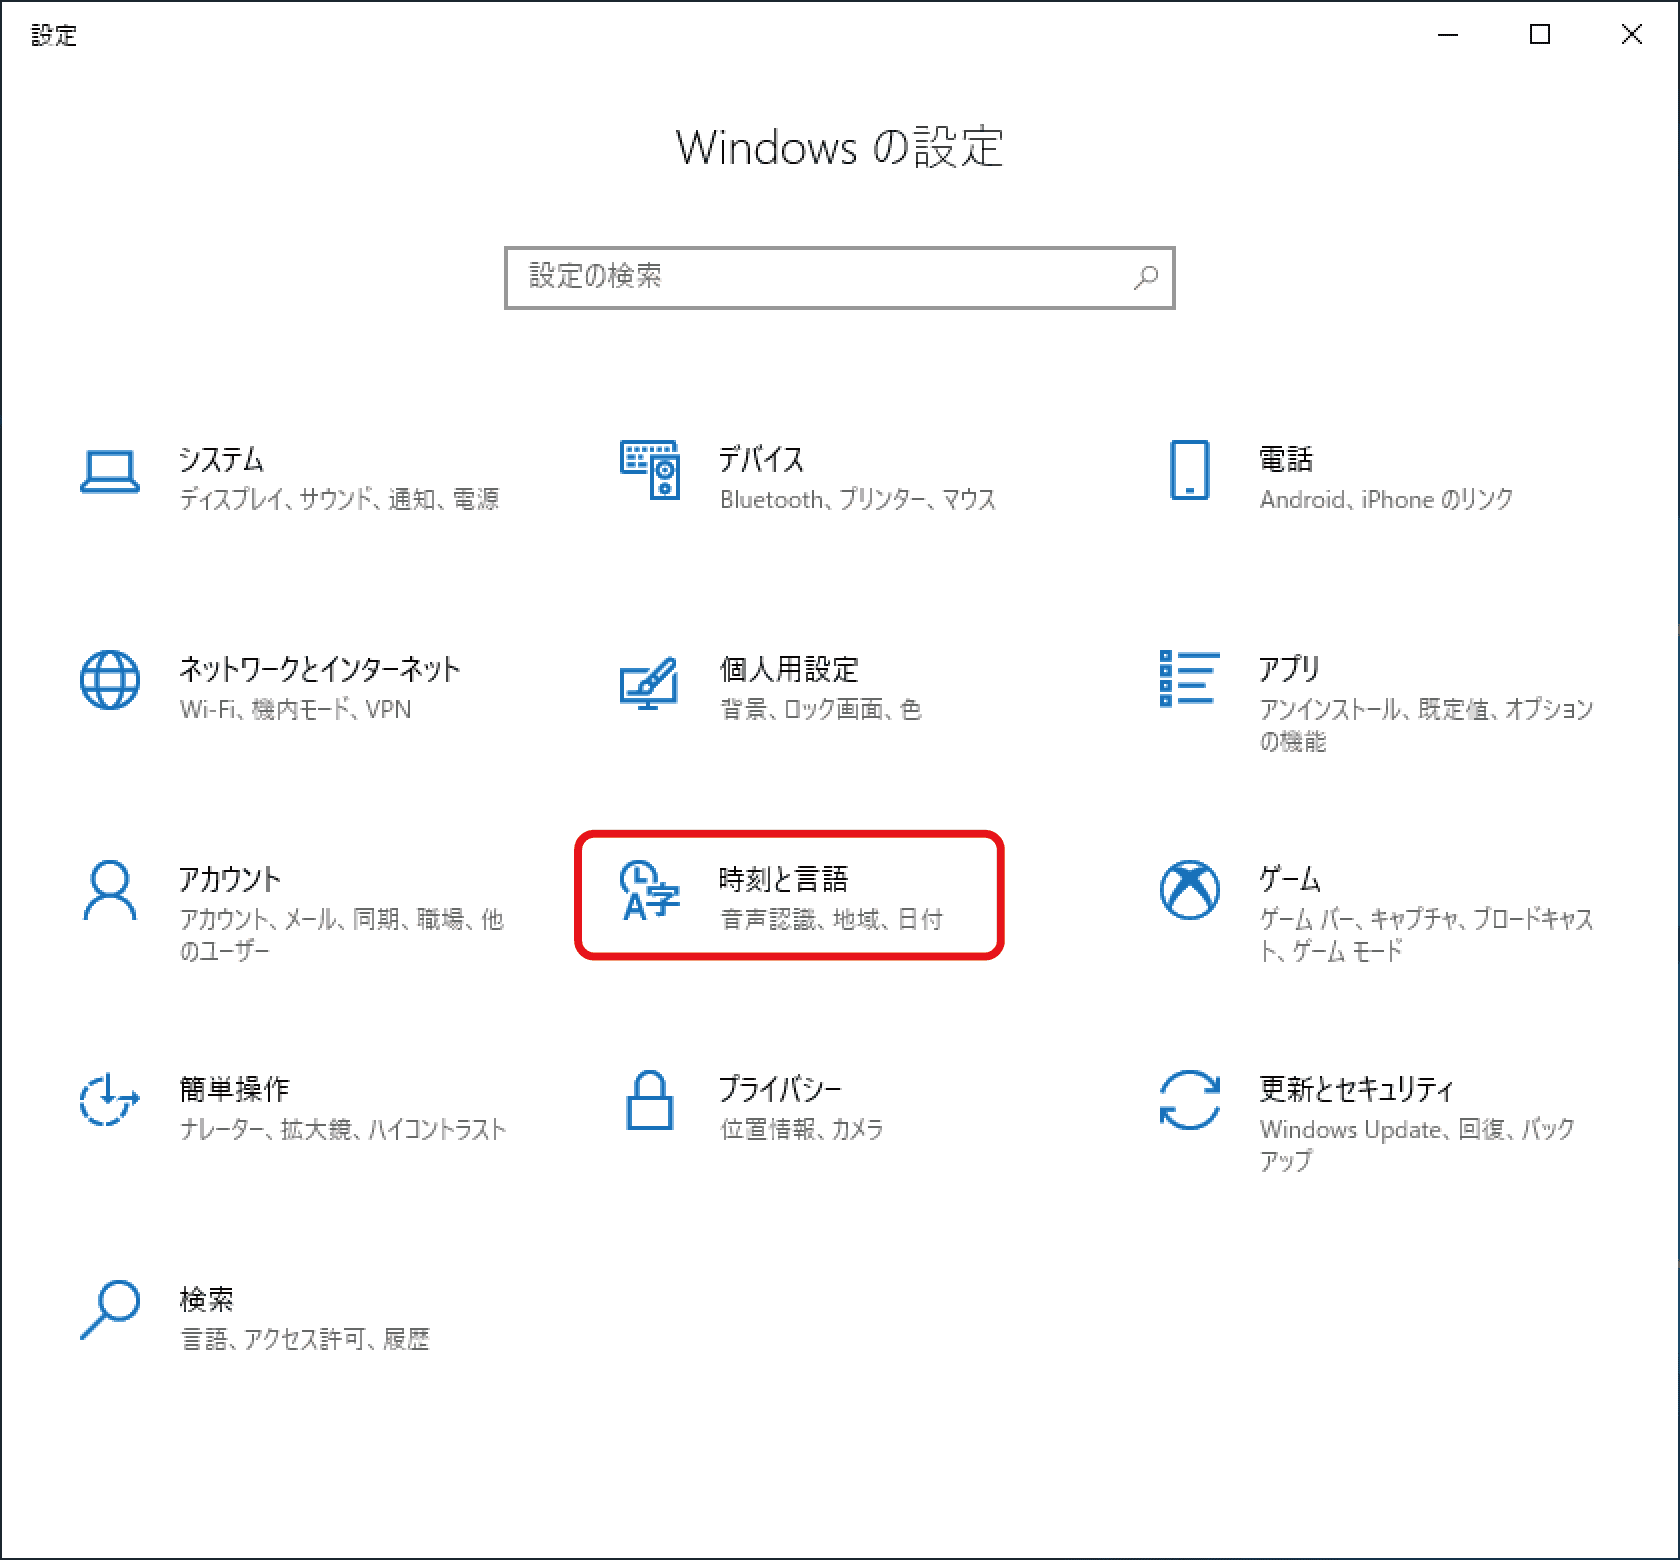
Task: Open the 更新とセキュリティ sync arrows icon
Action: tap(1189, 1099)
